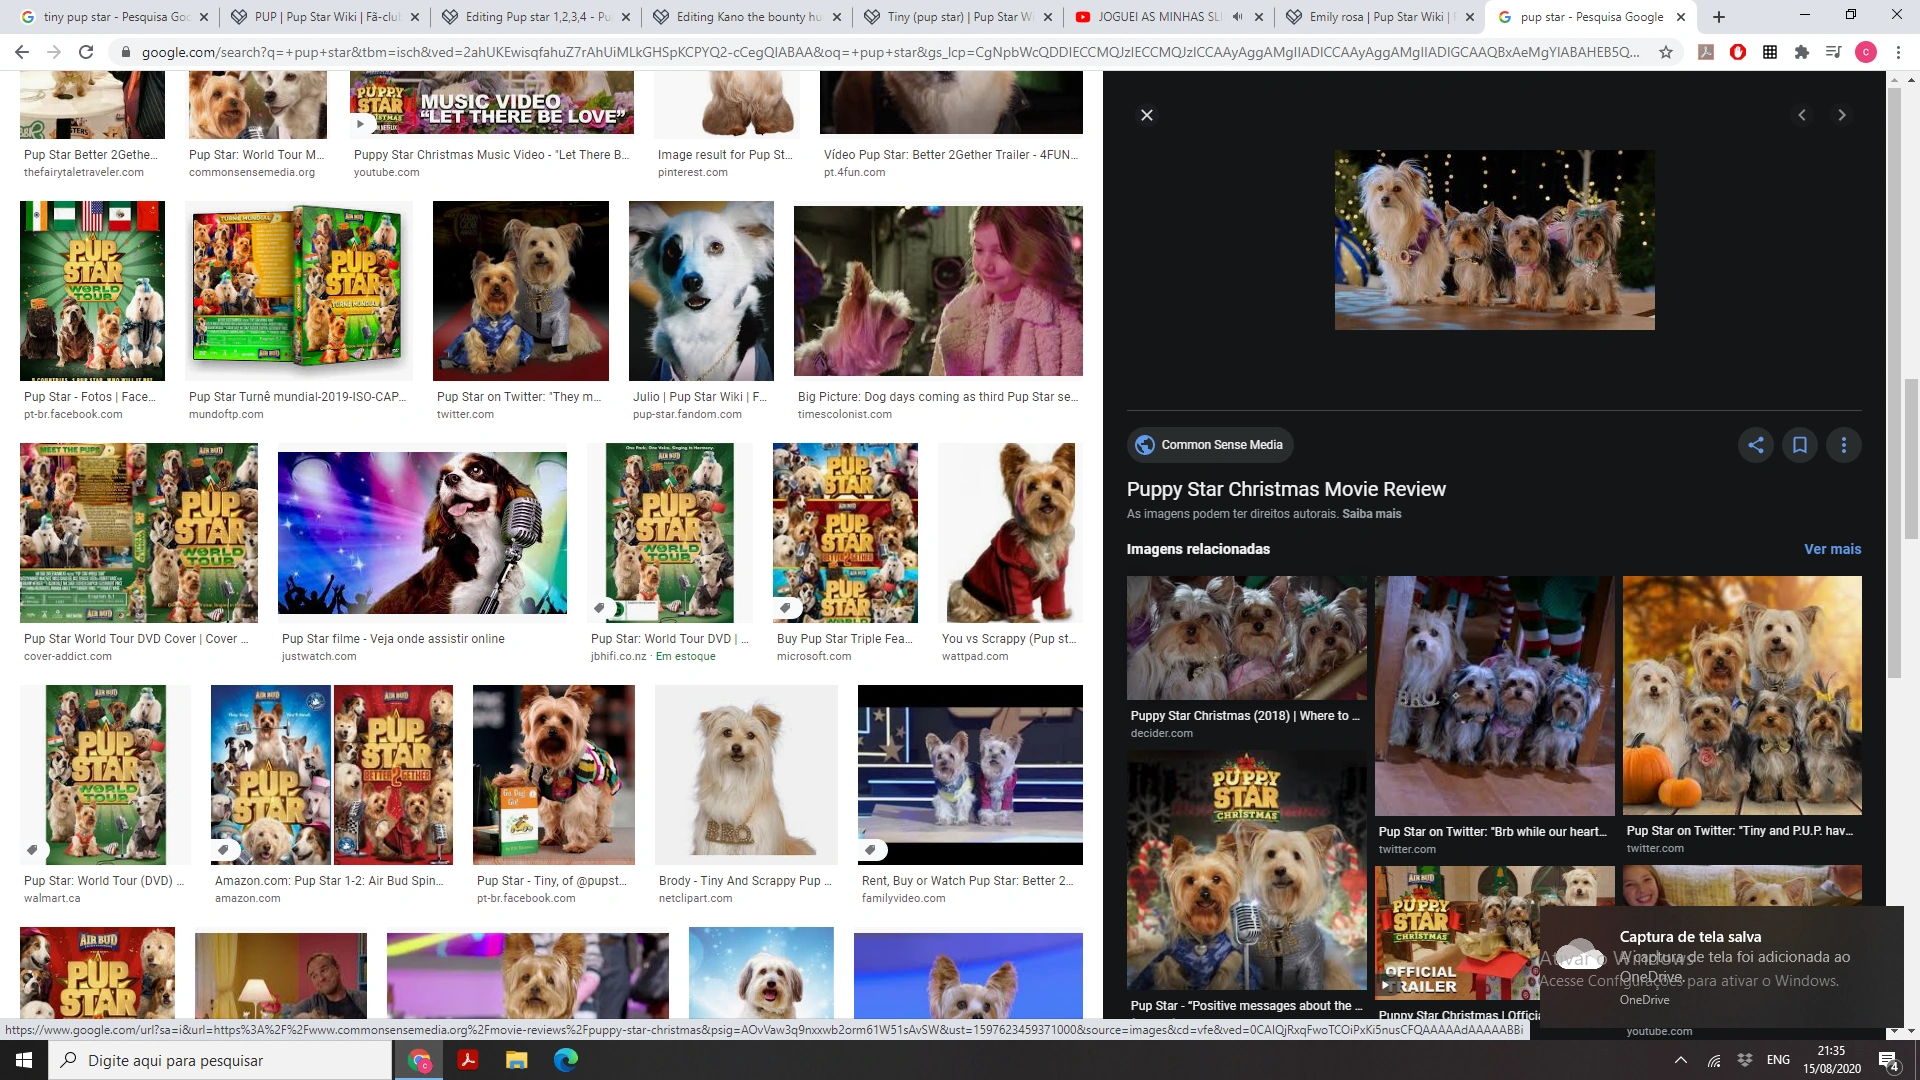Click the Ver mais link
Image resolution: width=1920 pixels, height=1080 pixels.
point(1832,549)
